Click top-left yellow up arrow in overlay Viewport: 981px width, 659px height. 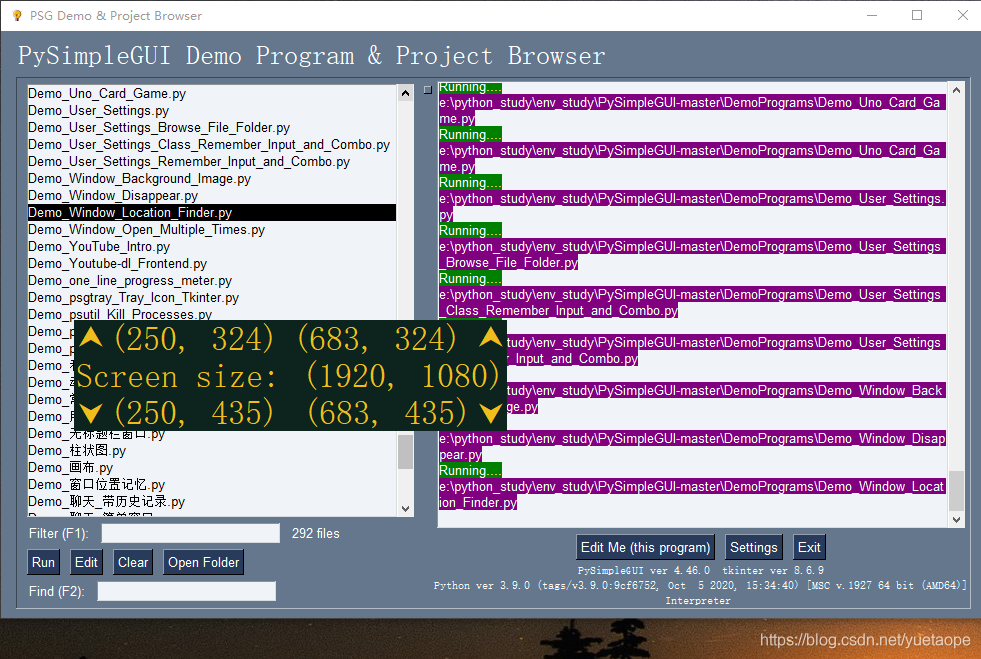(x=91, y=337)
